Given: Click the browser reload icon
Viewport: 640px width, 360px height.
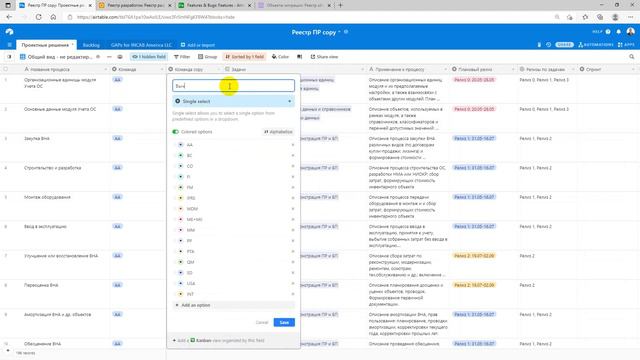Looking at the screenshot, I should [38, 17].
